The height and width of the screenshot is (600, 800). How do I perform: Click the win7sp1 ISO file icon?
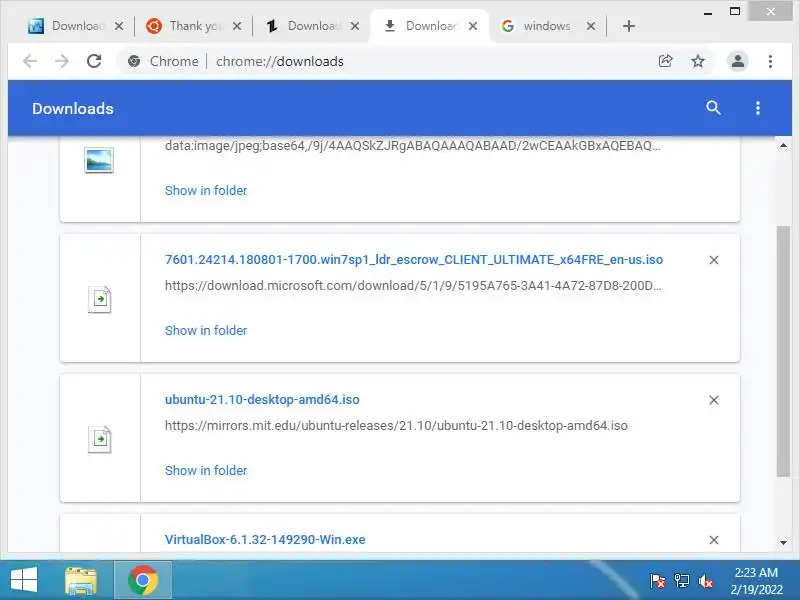click(x=99, y=299)
